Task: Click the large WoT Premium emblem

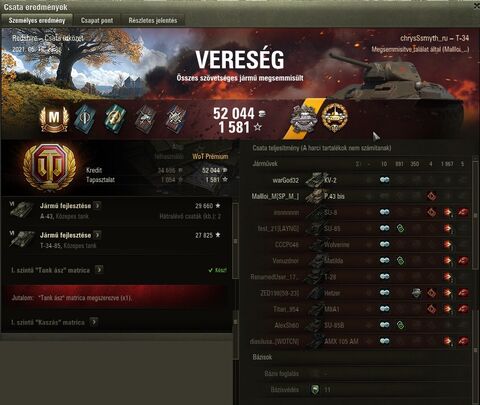Action: click(50, 167)
